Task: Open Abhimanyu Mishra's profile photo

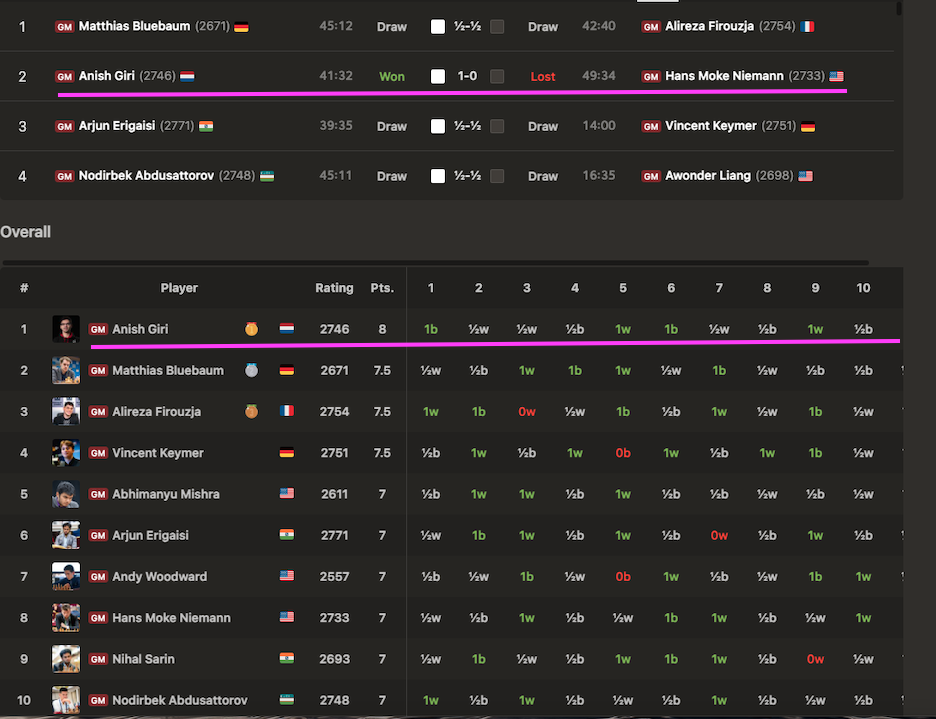Action: coord(66,494)
